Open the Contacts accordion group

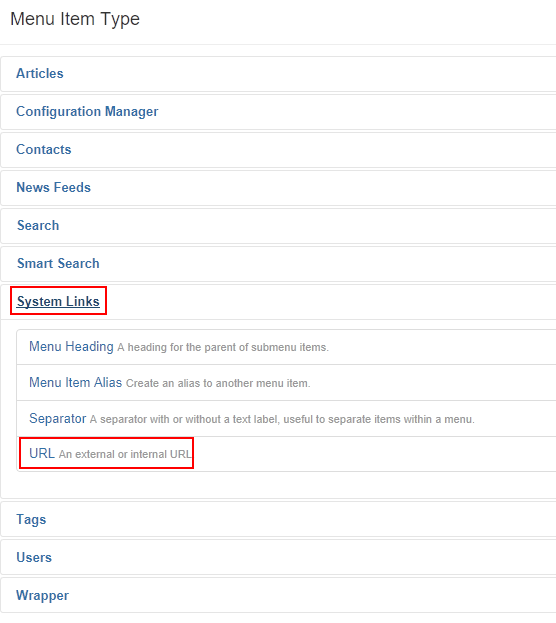(44, 149)
